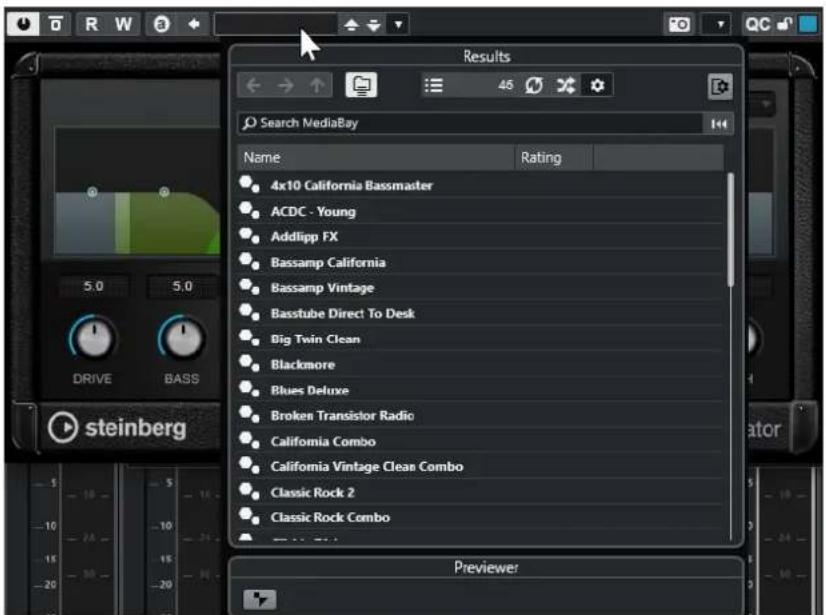
Task: Load the next preset with down arrow
Action: point(373,25)
